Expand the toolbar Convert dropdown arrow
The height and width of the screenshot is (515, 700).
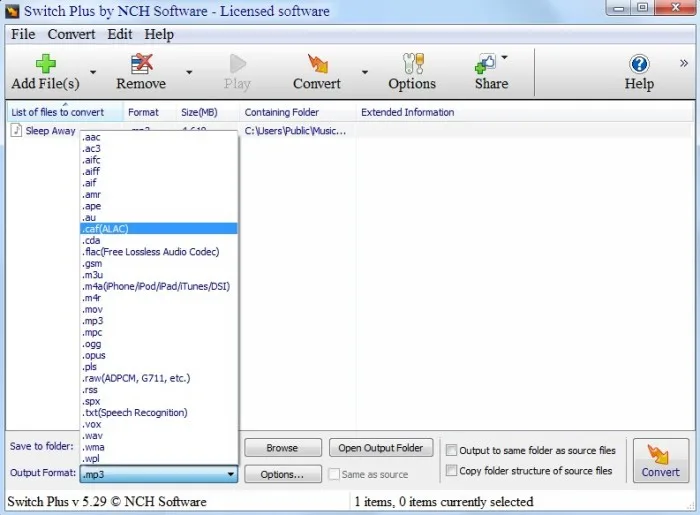(x=365, y=72)
